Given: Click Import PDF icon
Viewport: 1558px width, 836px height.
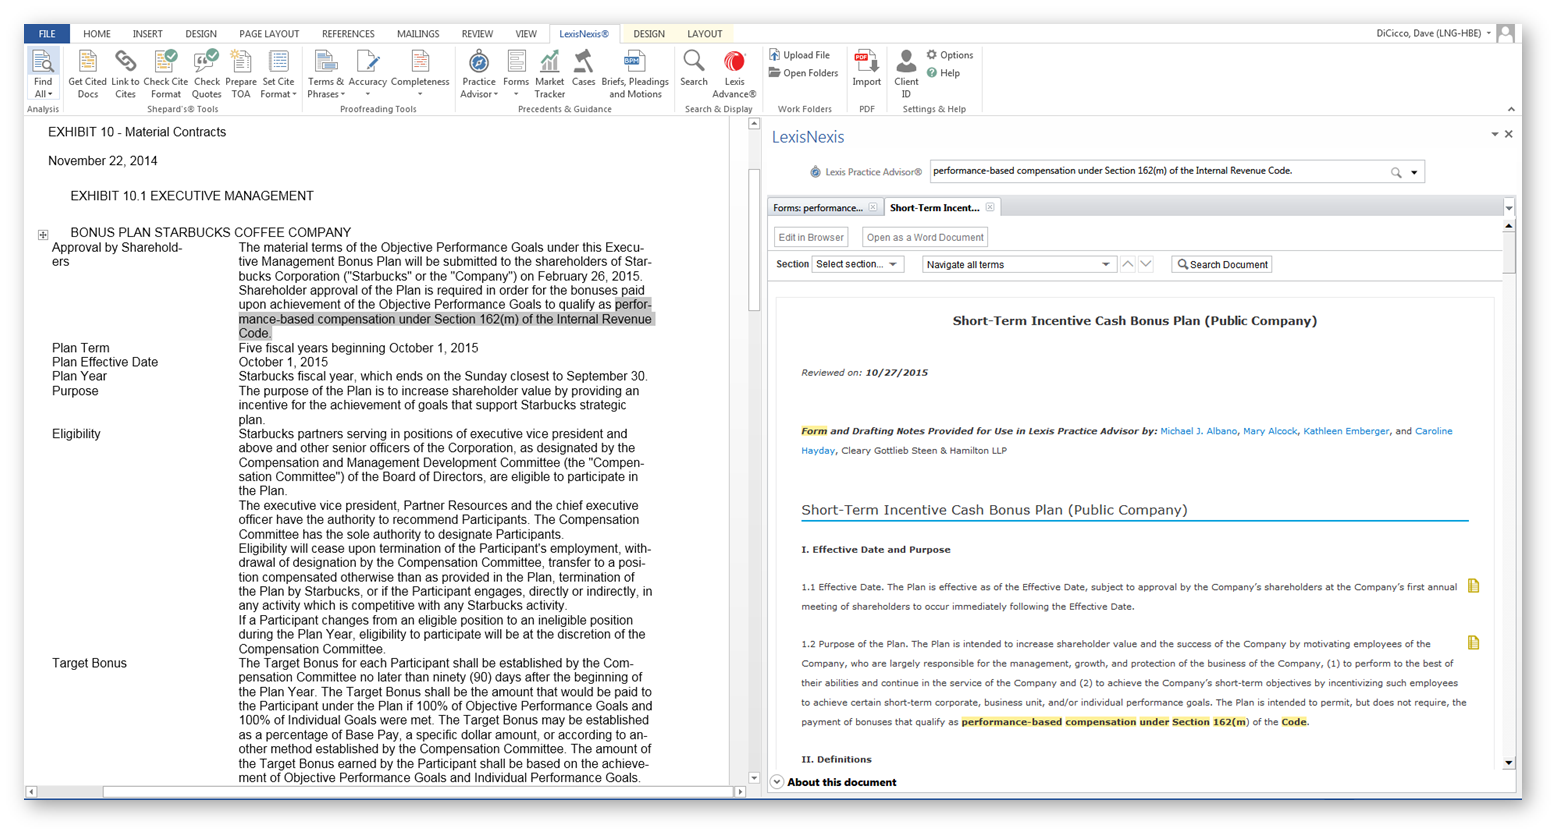Looking at the screenshot, I should pos(867,68).
